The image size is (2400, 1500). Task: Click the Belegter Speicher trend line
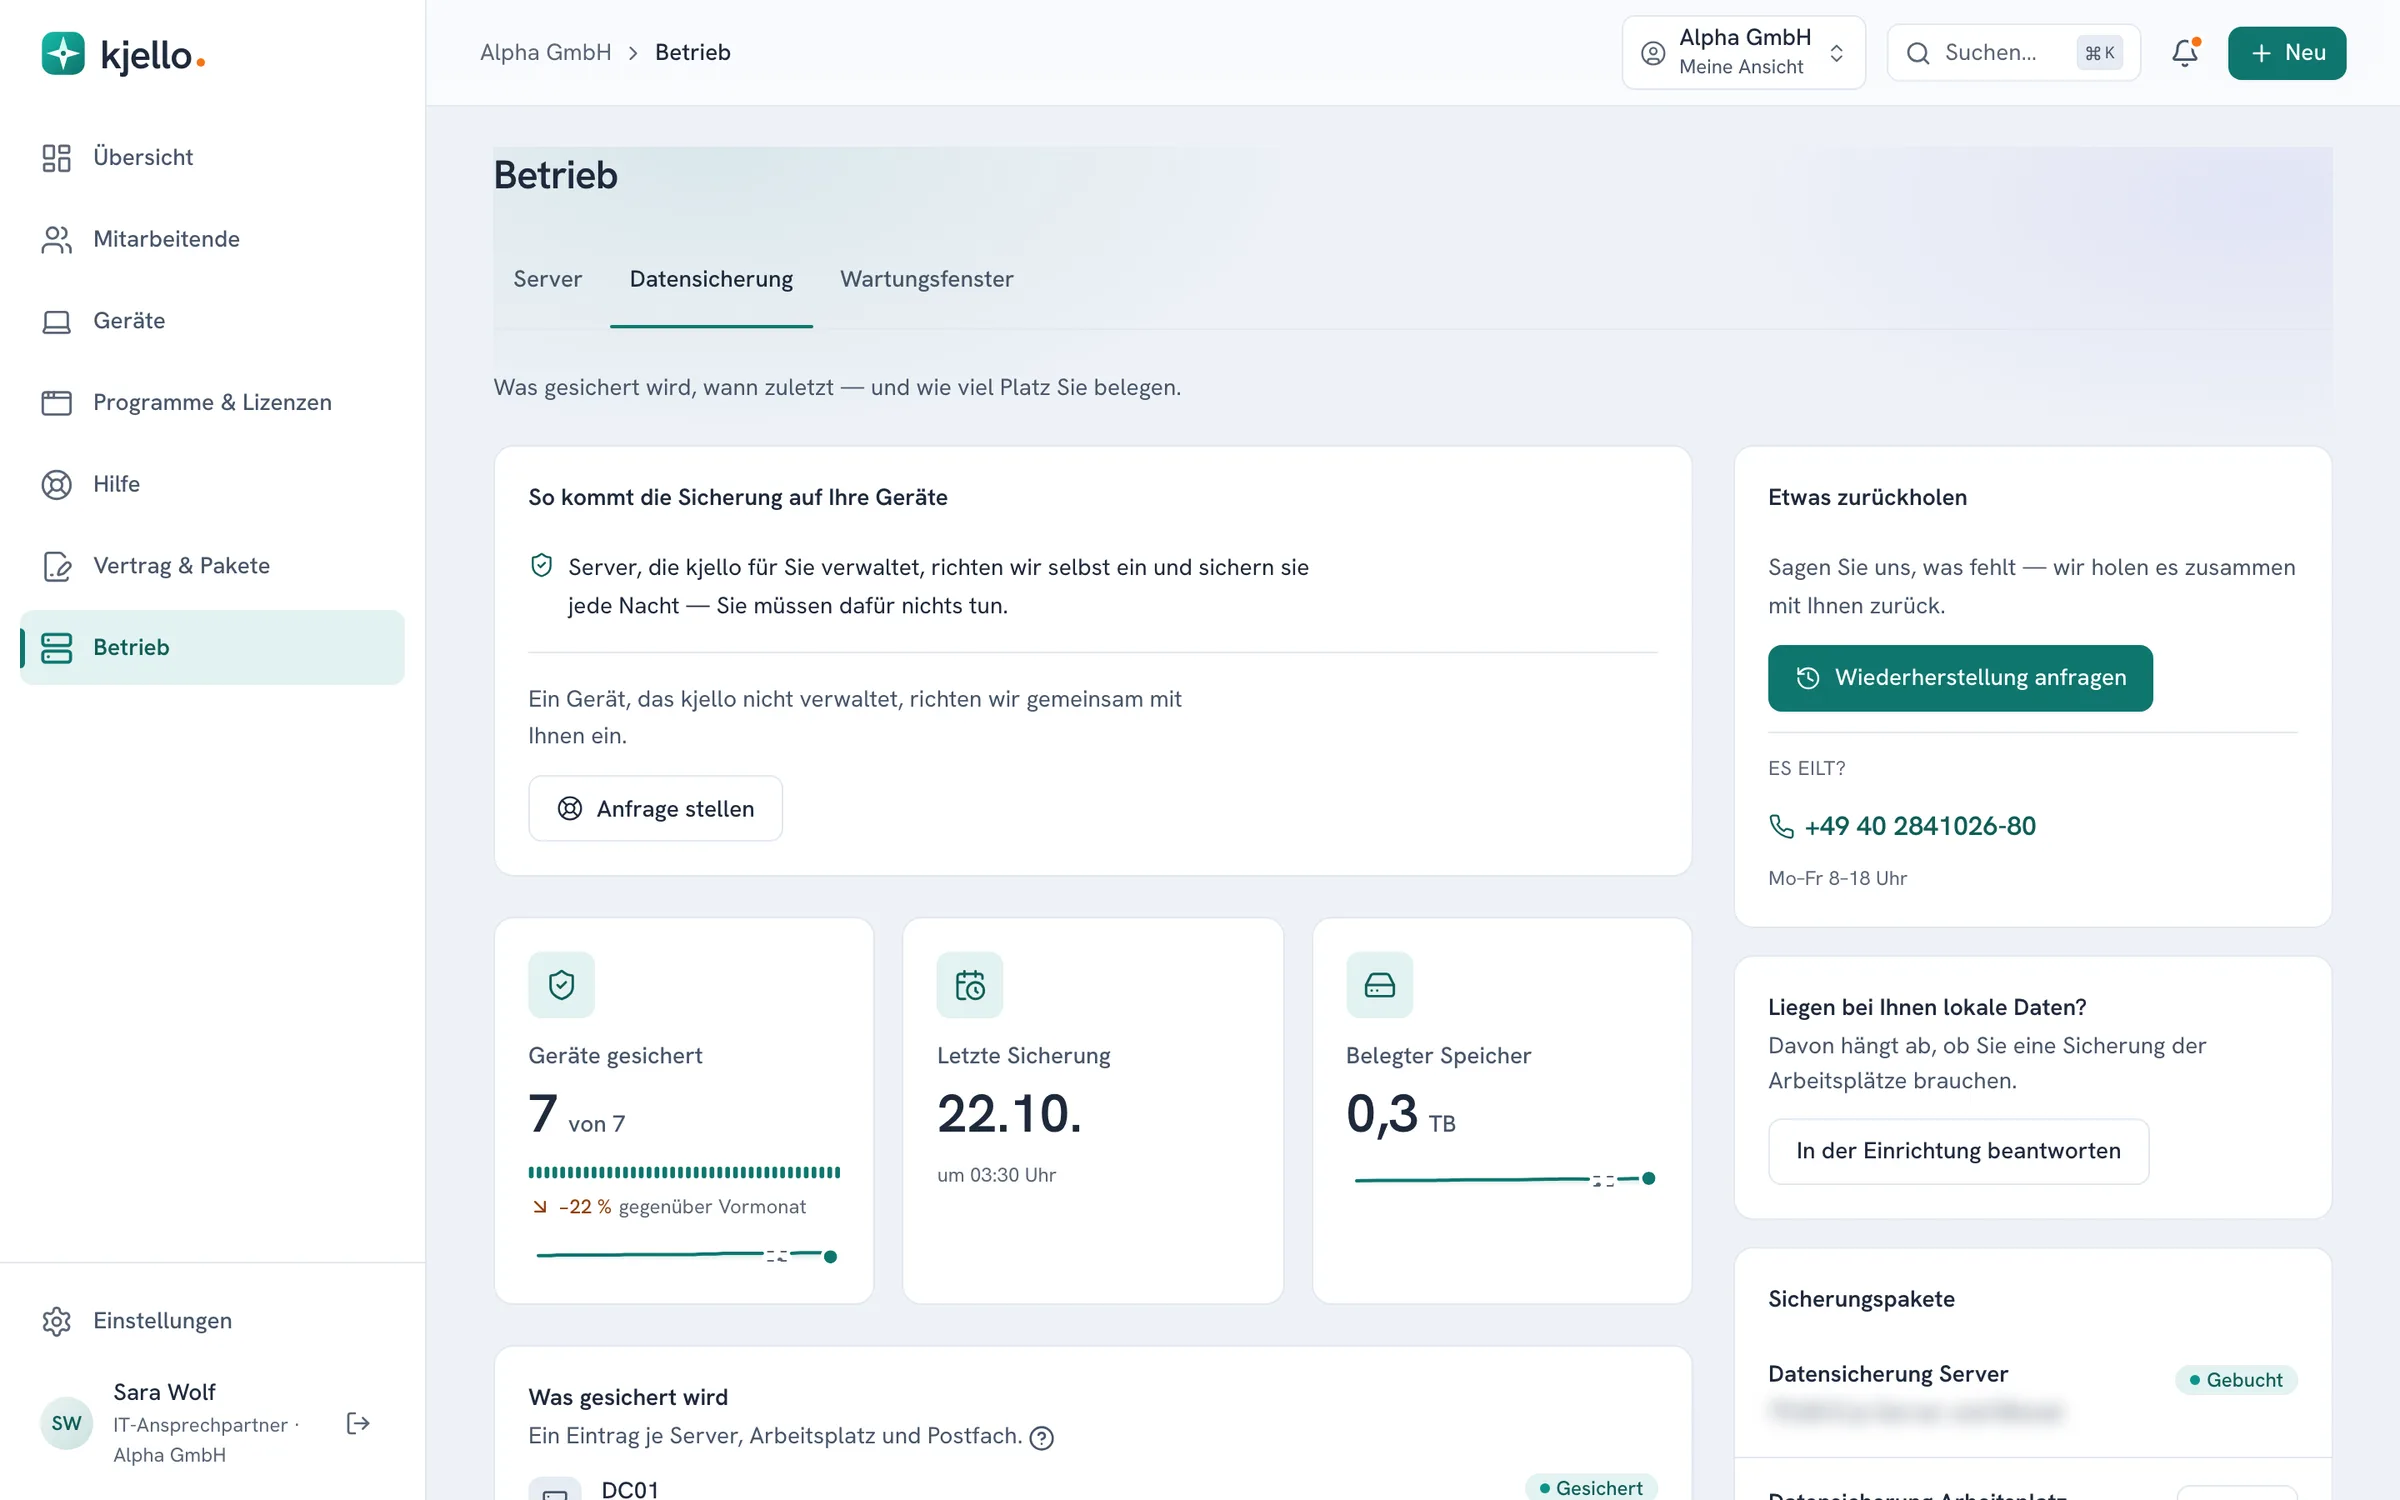pos(1504,1179)
